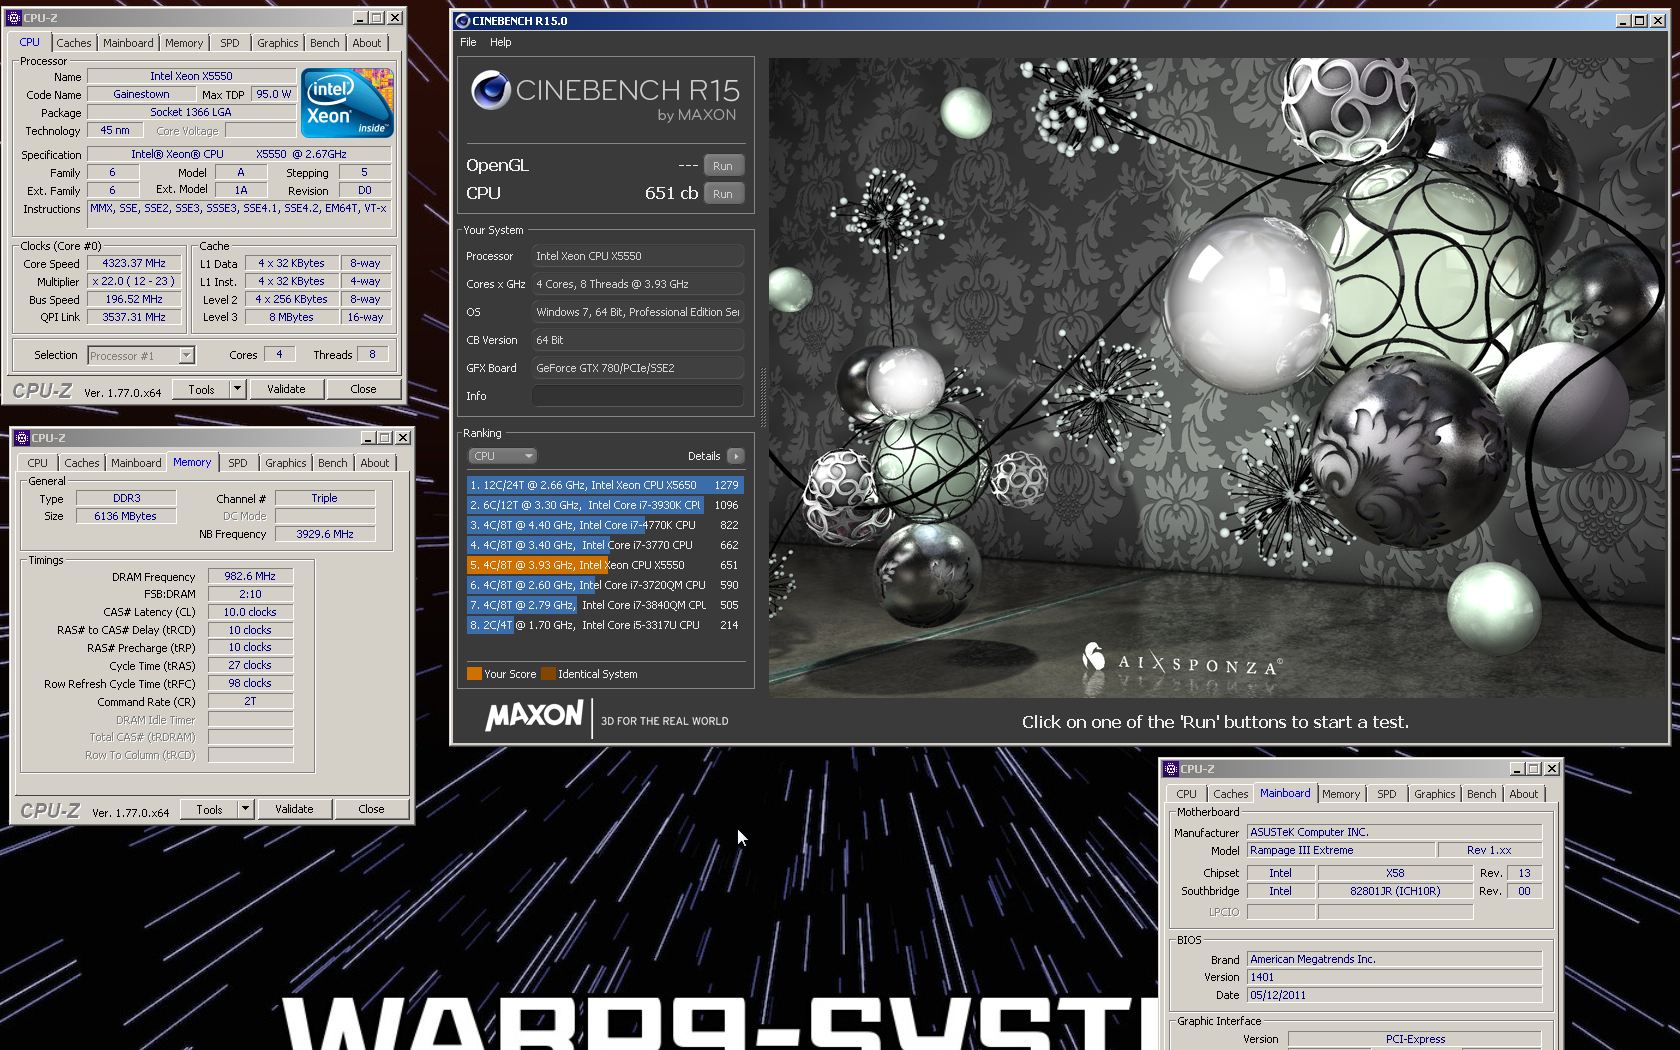Run the OpenGL benchmark test

[x=723, y=166]
